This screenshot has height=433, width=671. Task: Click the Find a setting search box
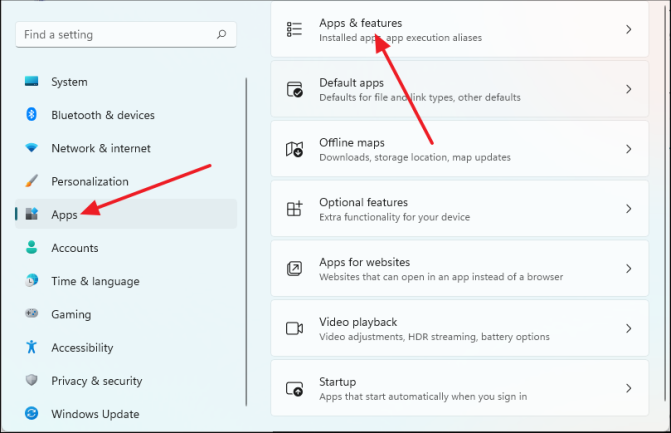(115, 34)
